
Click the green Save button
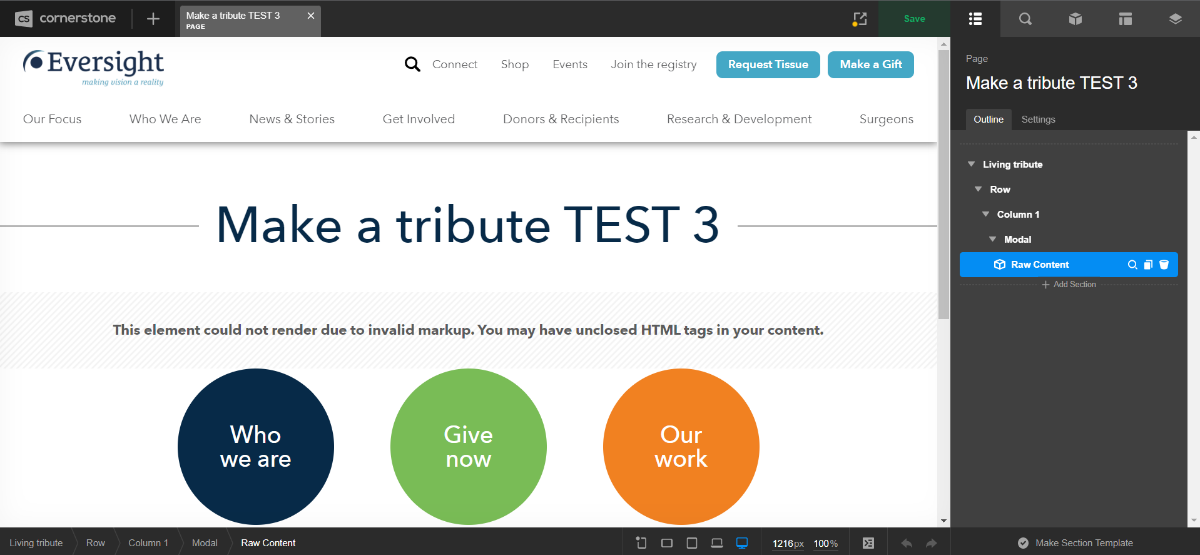click(914, 18)
